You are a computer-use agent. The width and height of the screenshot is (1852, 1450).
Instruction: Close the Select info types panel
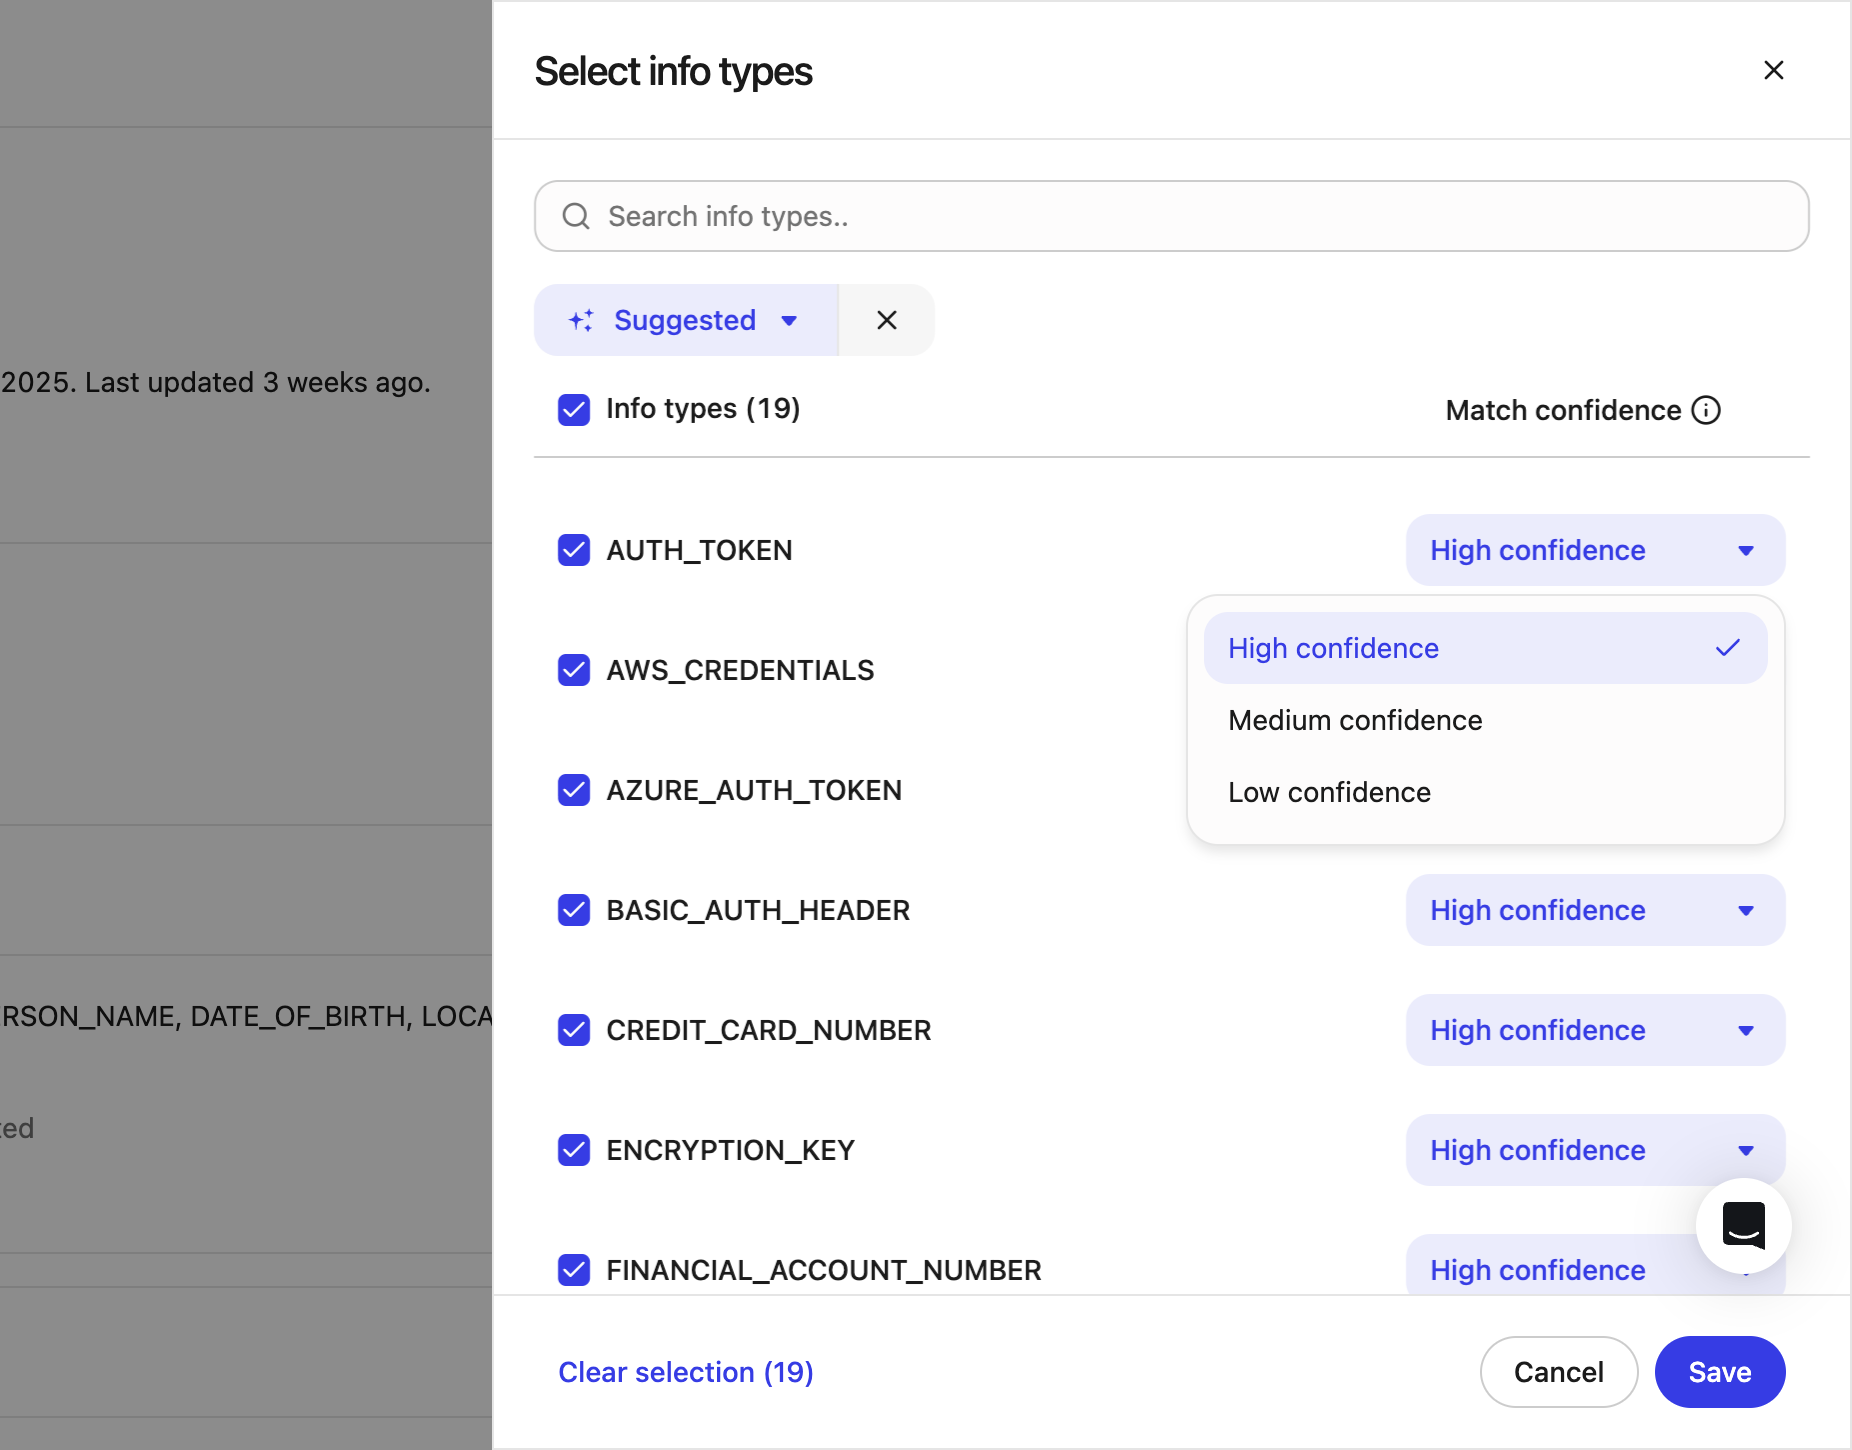1773,70
